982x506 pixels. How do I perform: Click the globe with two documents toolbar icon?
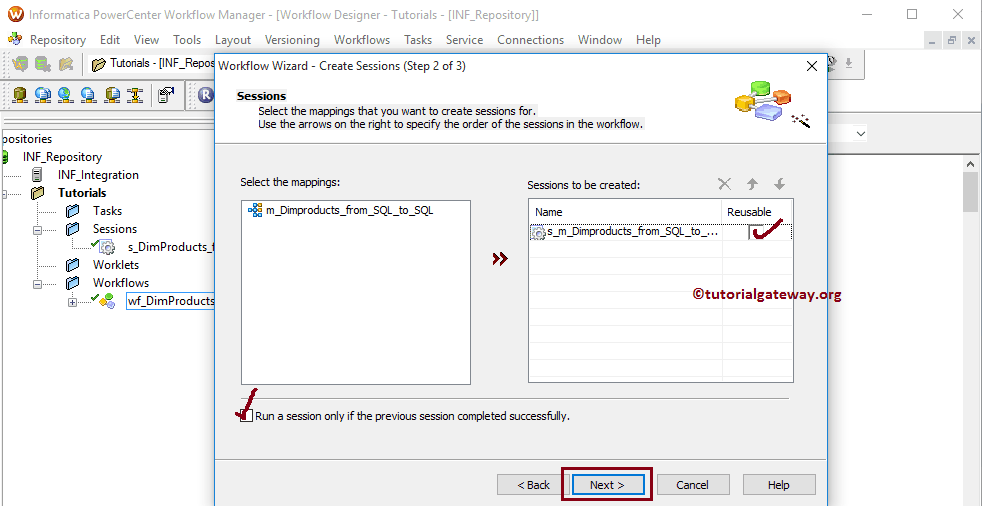pyautogui.click(x=43, y=95)
